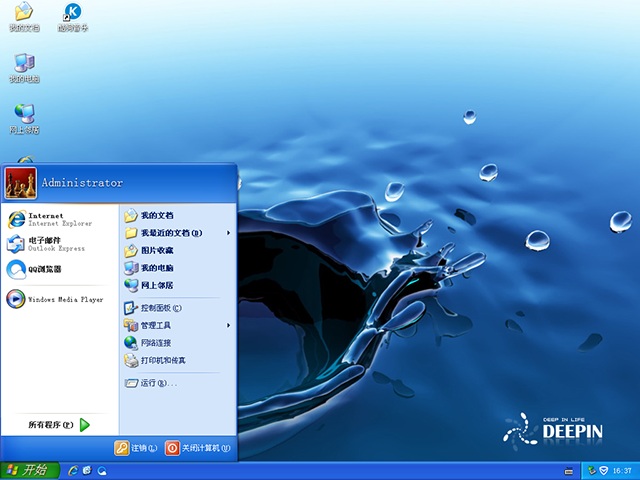Screen dimensions: 640x480
Task: Click the Administrator user picture
Action: (20, 182)
